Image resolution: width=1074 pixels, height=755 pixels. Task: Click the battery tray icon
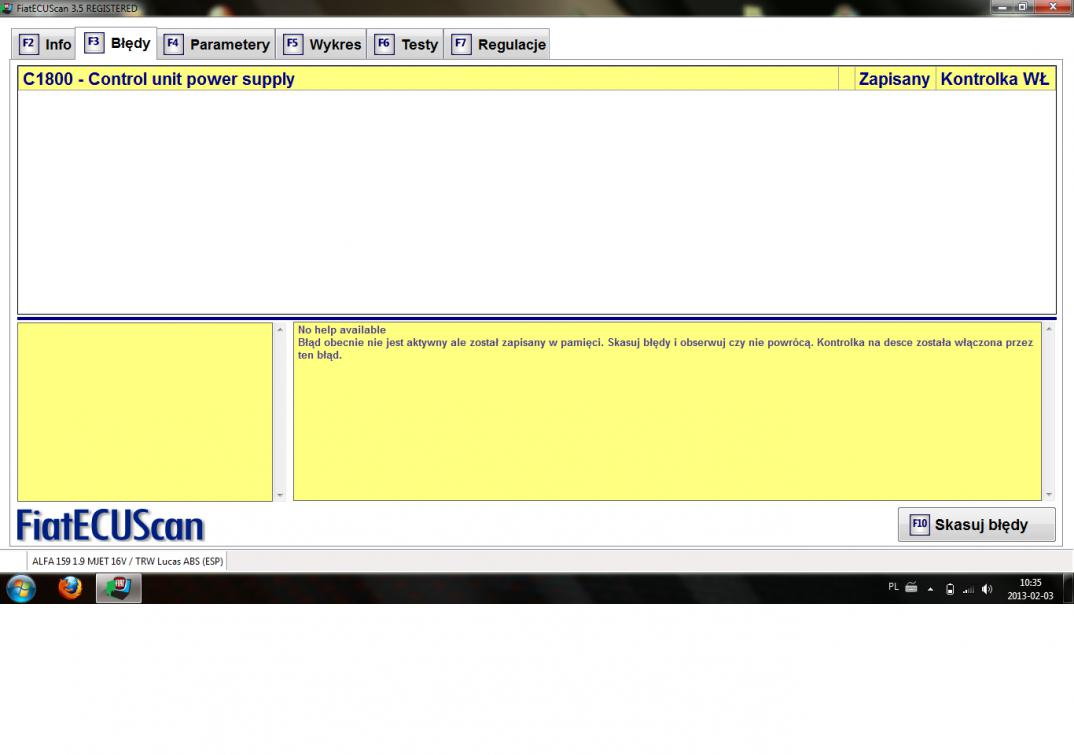950,589
